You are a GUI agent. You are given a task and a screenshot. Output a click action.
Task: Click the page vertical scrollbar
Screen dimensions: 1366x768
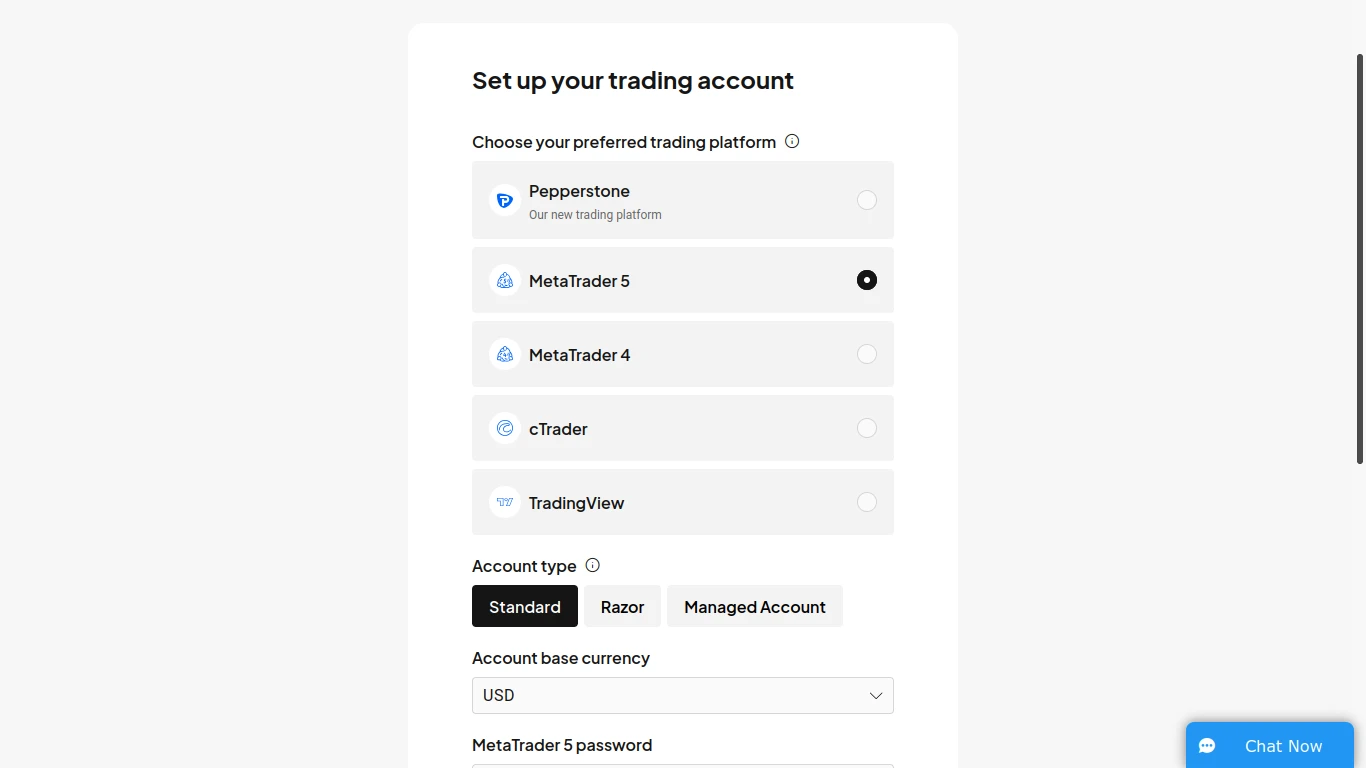(1360, 258)
